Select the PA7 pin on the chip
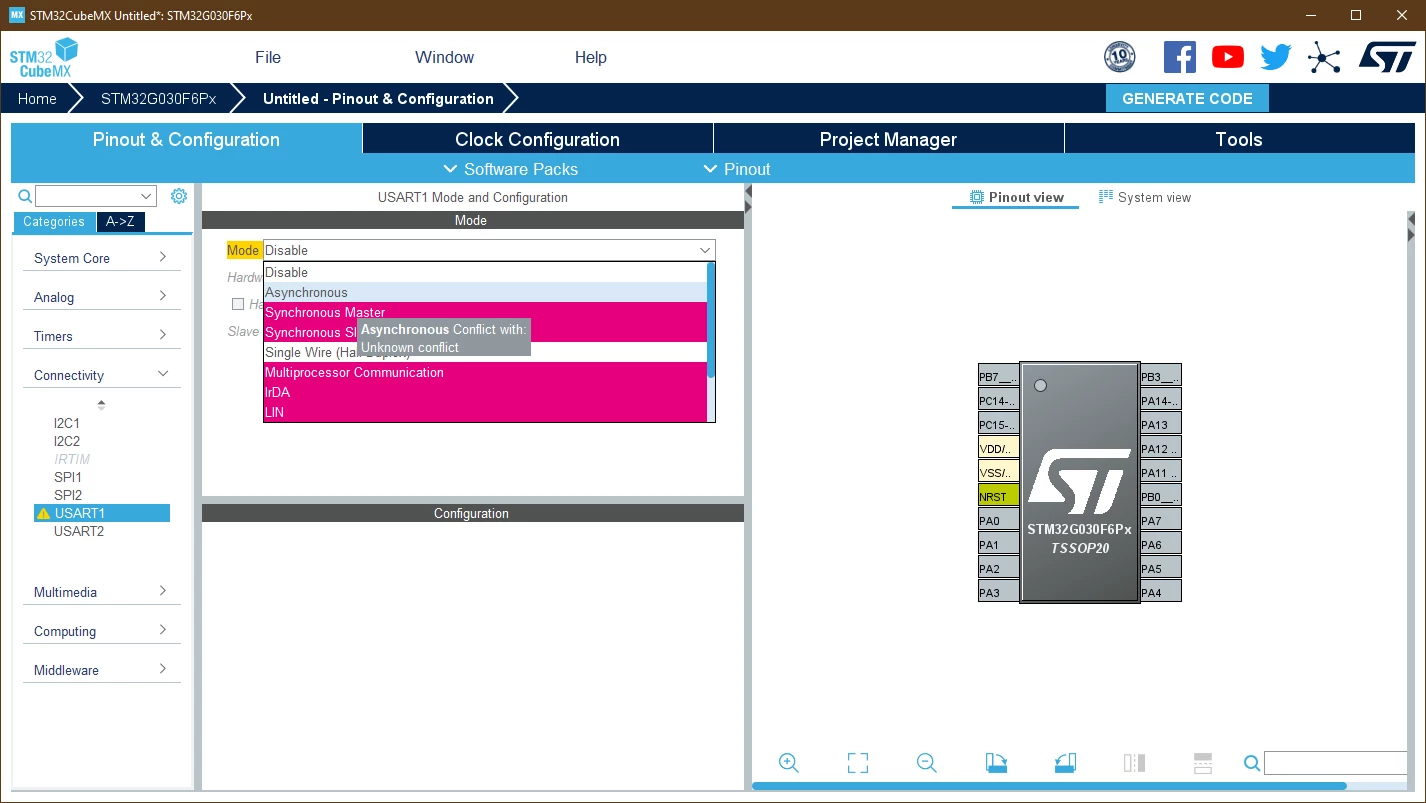 click(1161, 520)
